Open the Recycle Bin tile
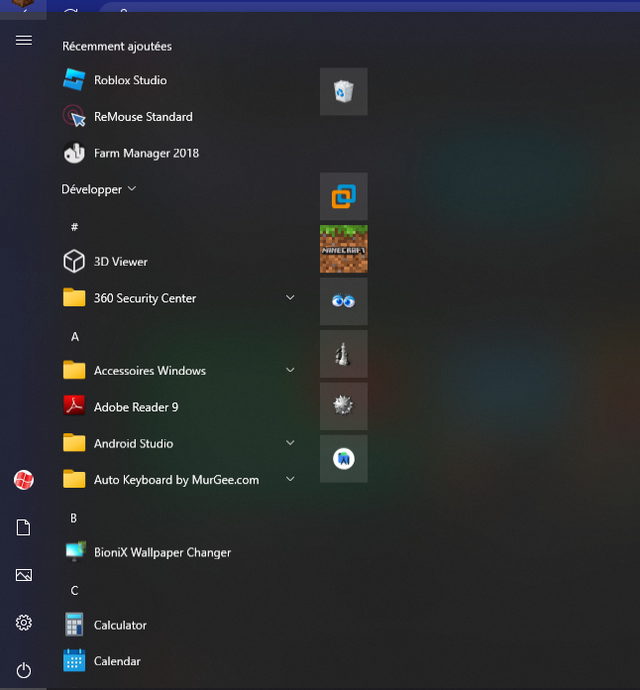This screenshot has height=690, width=640. pos(344,92)
